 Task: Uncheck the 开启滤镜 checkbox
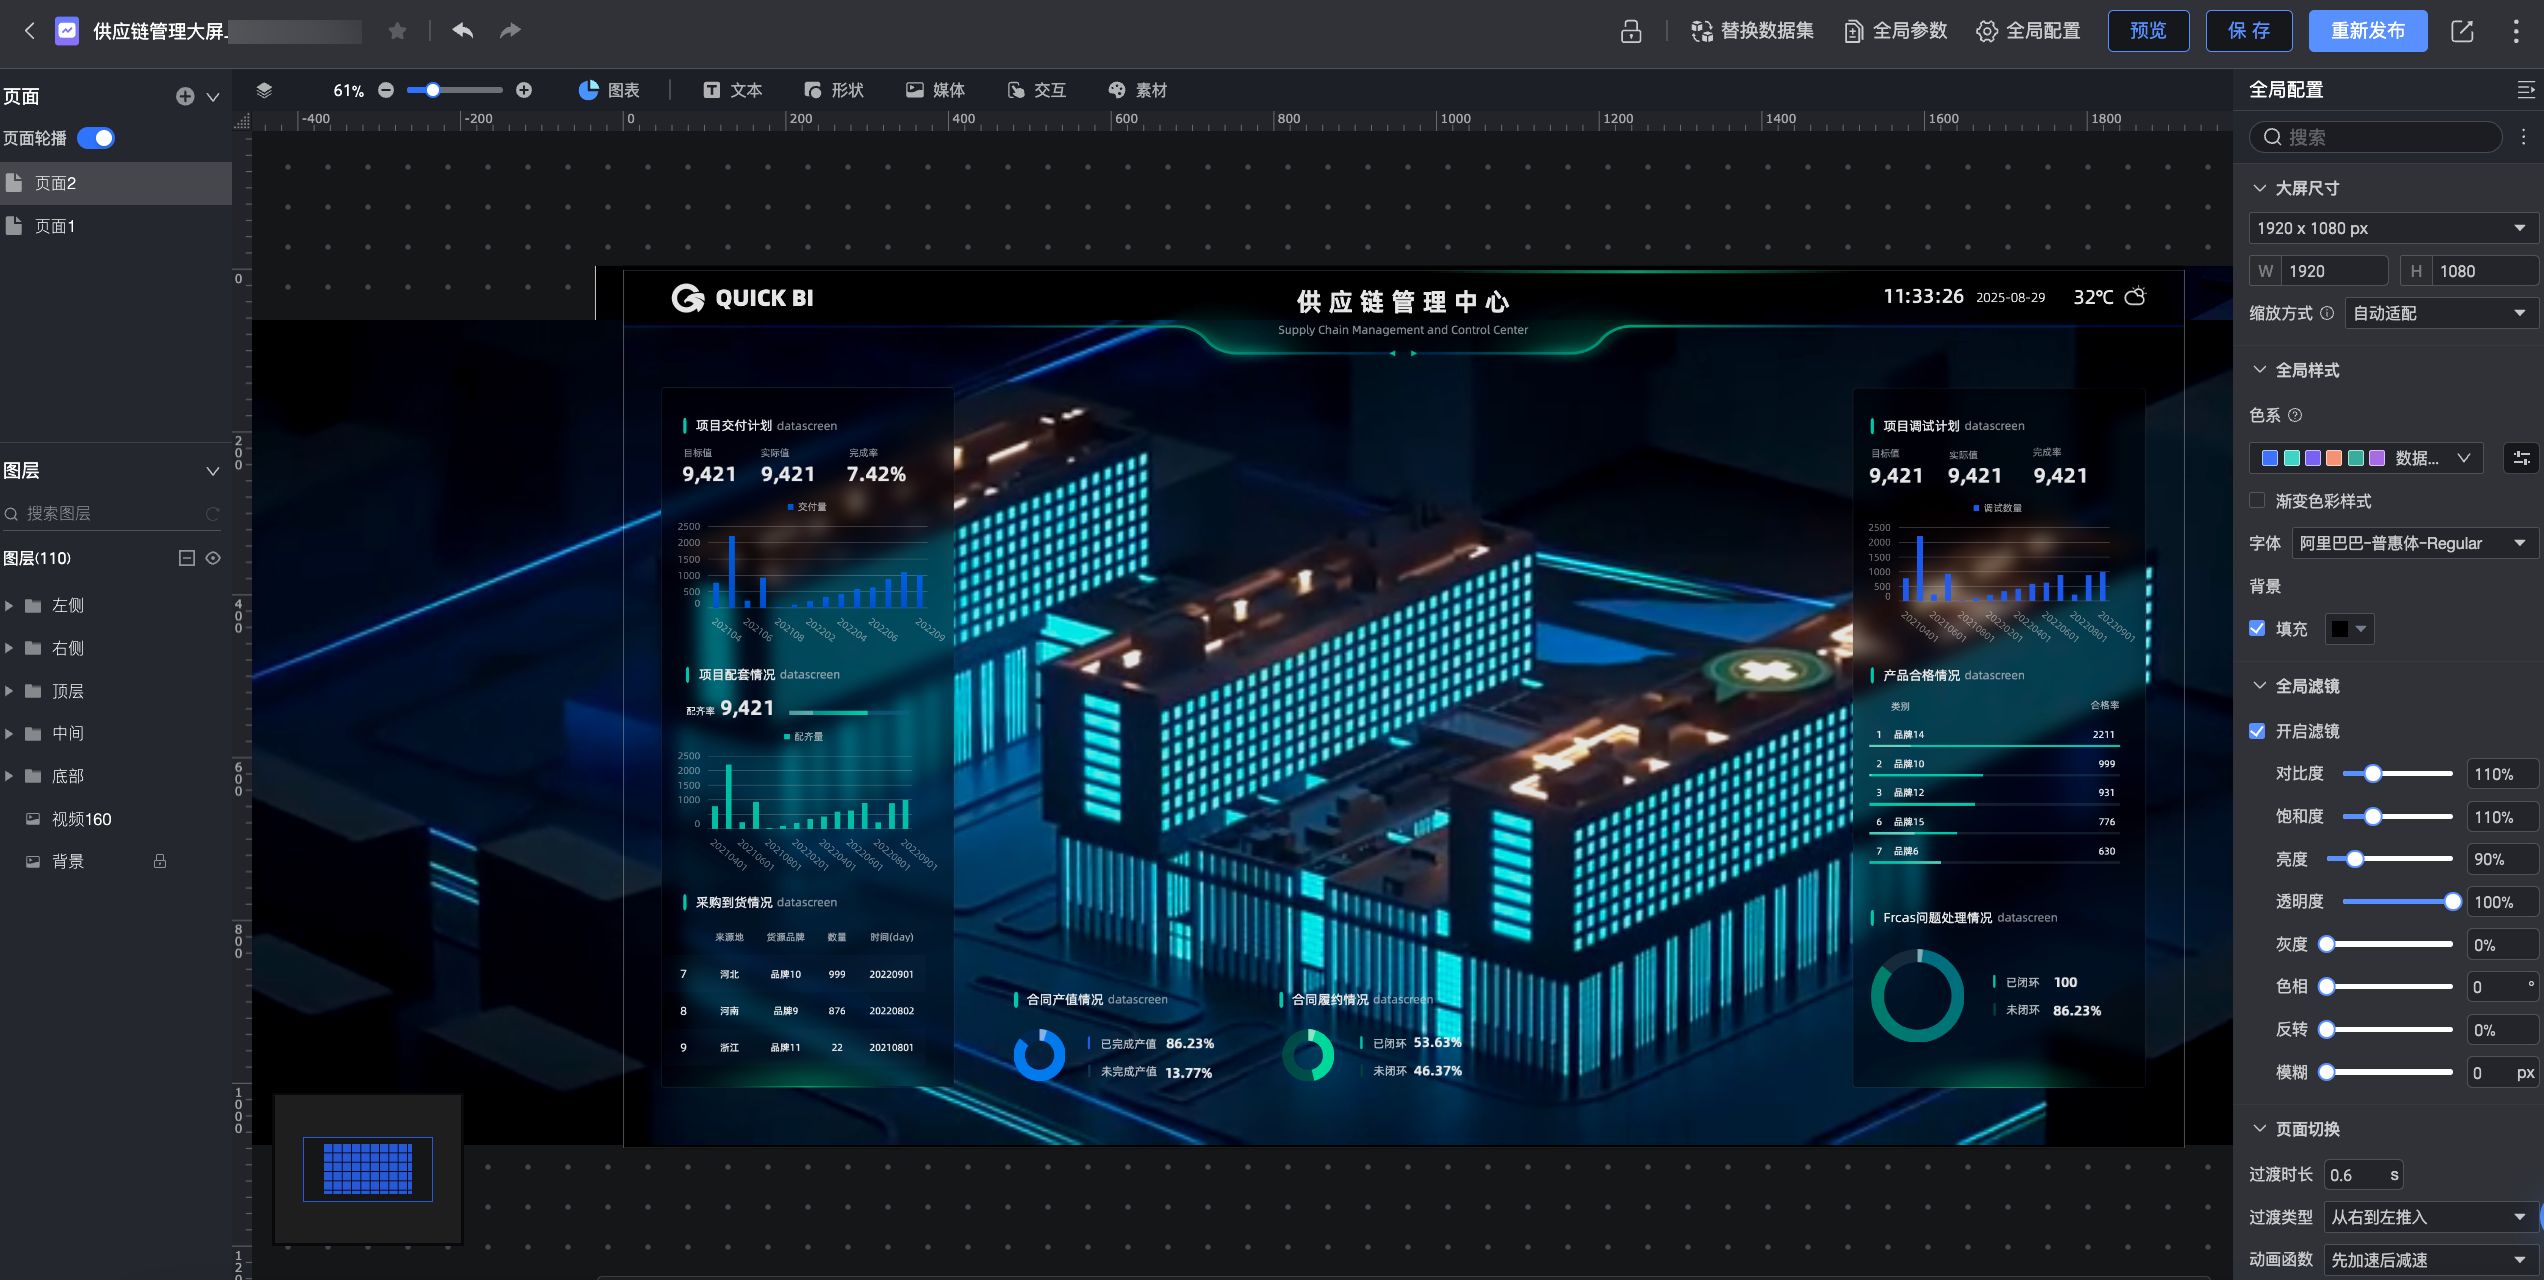(x=2257, y=731)
